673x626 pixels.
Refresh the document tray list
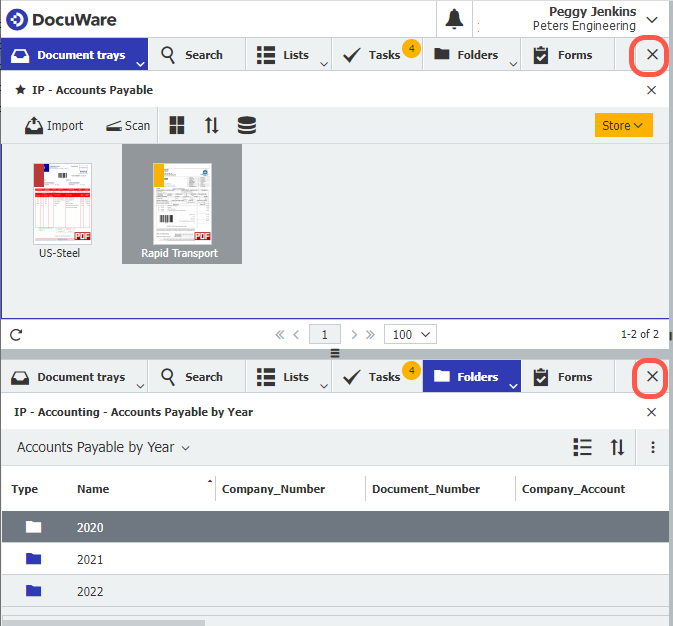(x=16, y=335)
